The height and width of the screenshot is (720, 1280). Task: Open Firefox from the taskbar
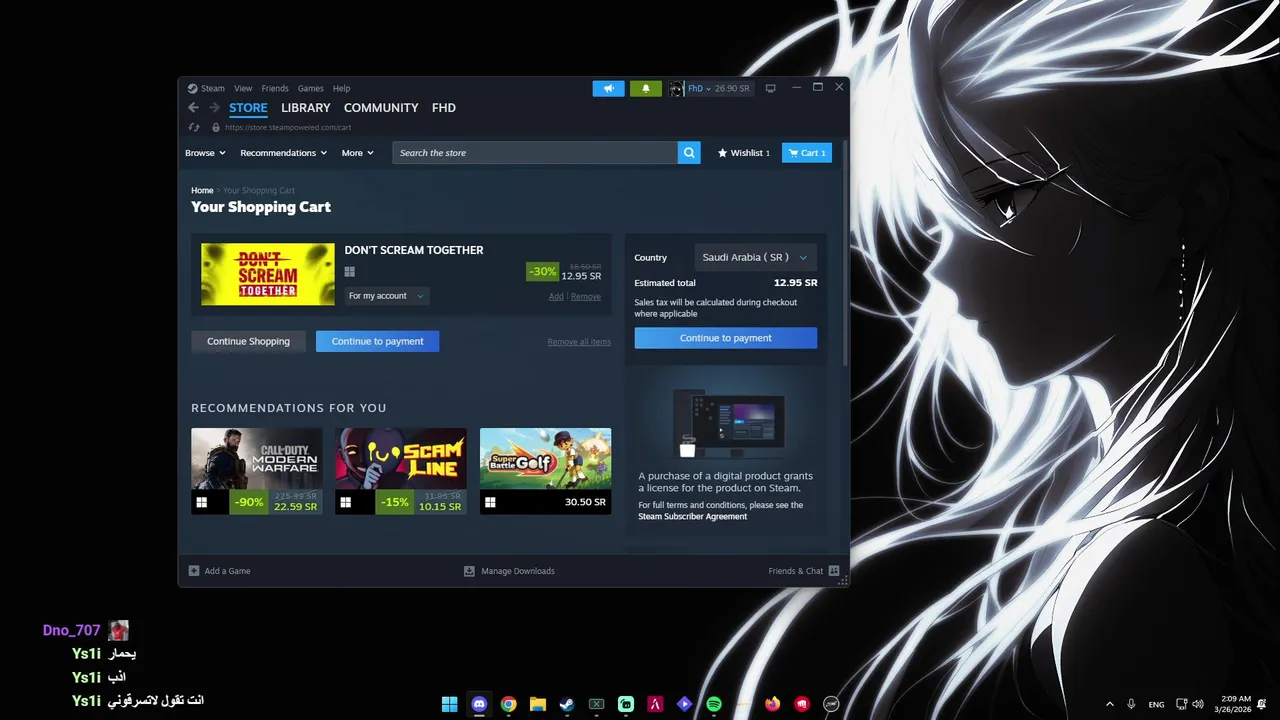[772, 704]
